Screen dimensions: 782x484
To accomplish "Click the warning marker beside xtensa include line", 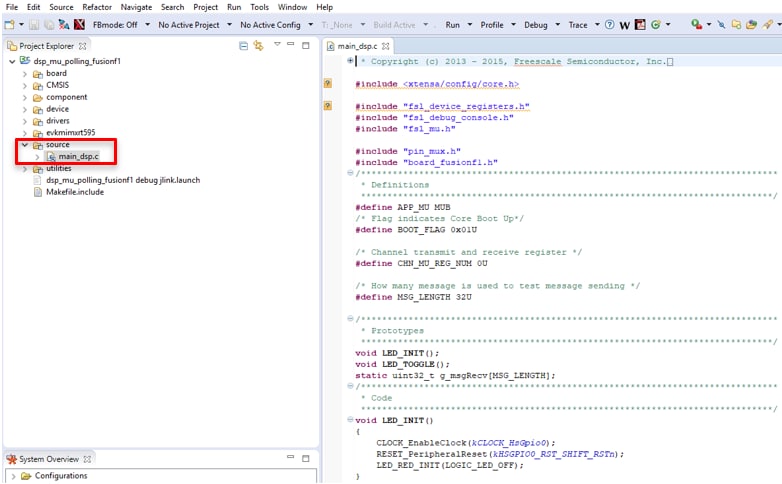I will point(327,83).
